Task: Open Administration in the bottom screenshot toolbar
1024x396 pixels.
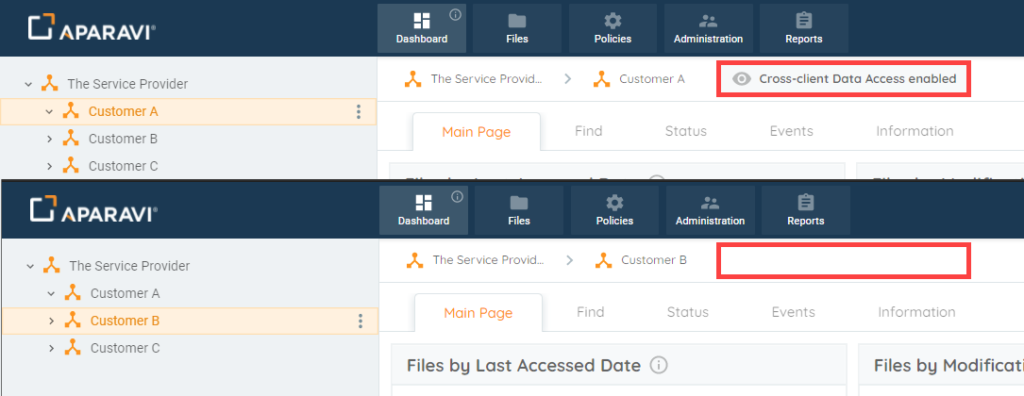Action: (x=710, y=210)
